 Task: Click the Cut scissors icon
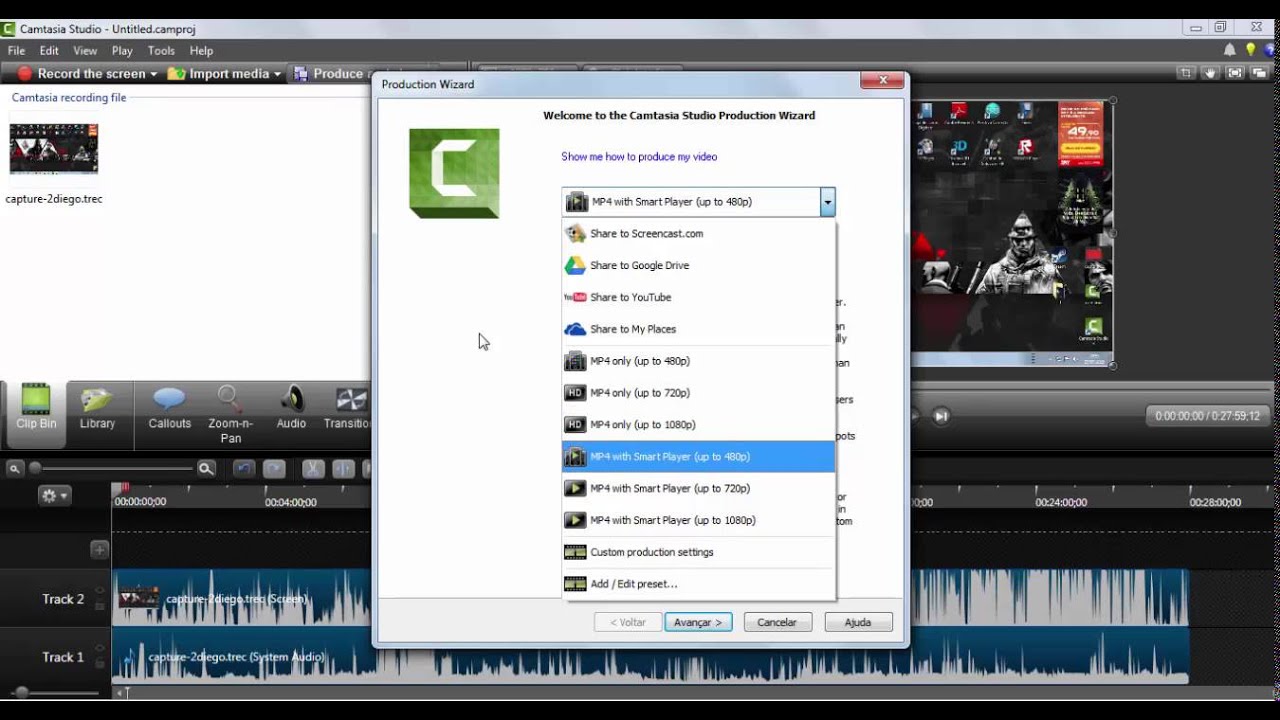pyautogui.click(x=313, y=468)
